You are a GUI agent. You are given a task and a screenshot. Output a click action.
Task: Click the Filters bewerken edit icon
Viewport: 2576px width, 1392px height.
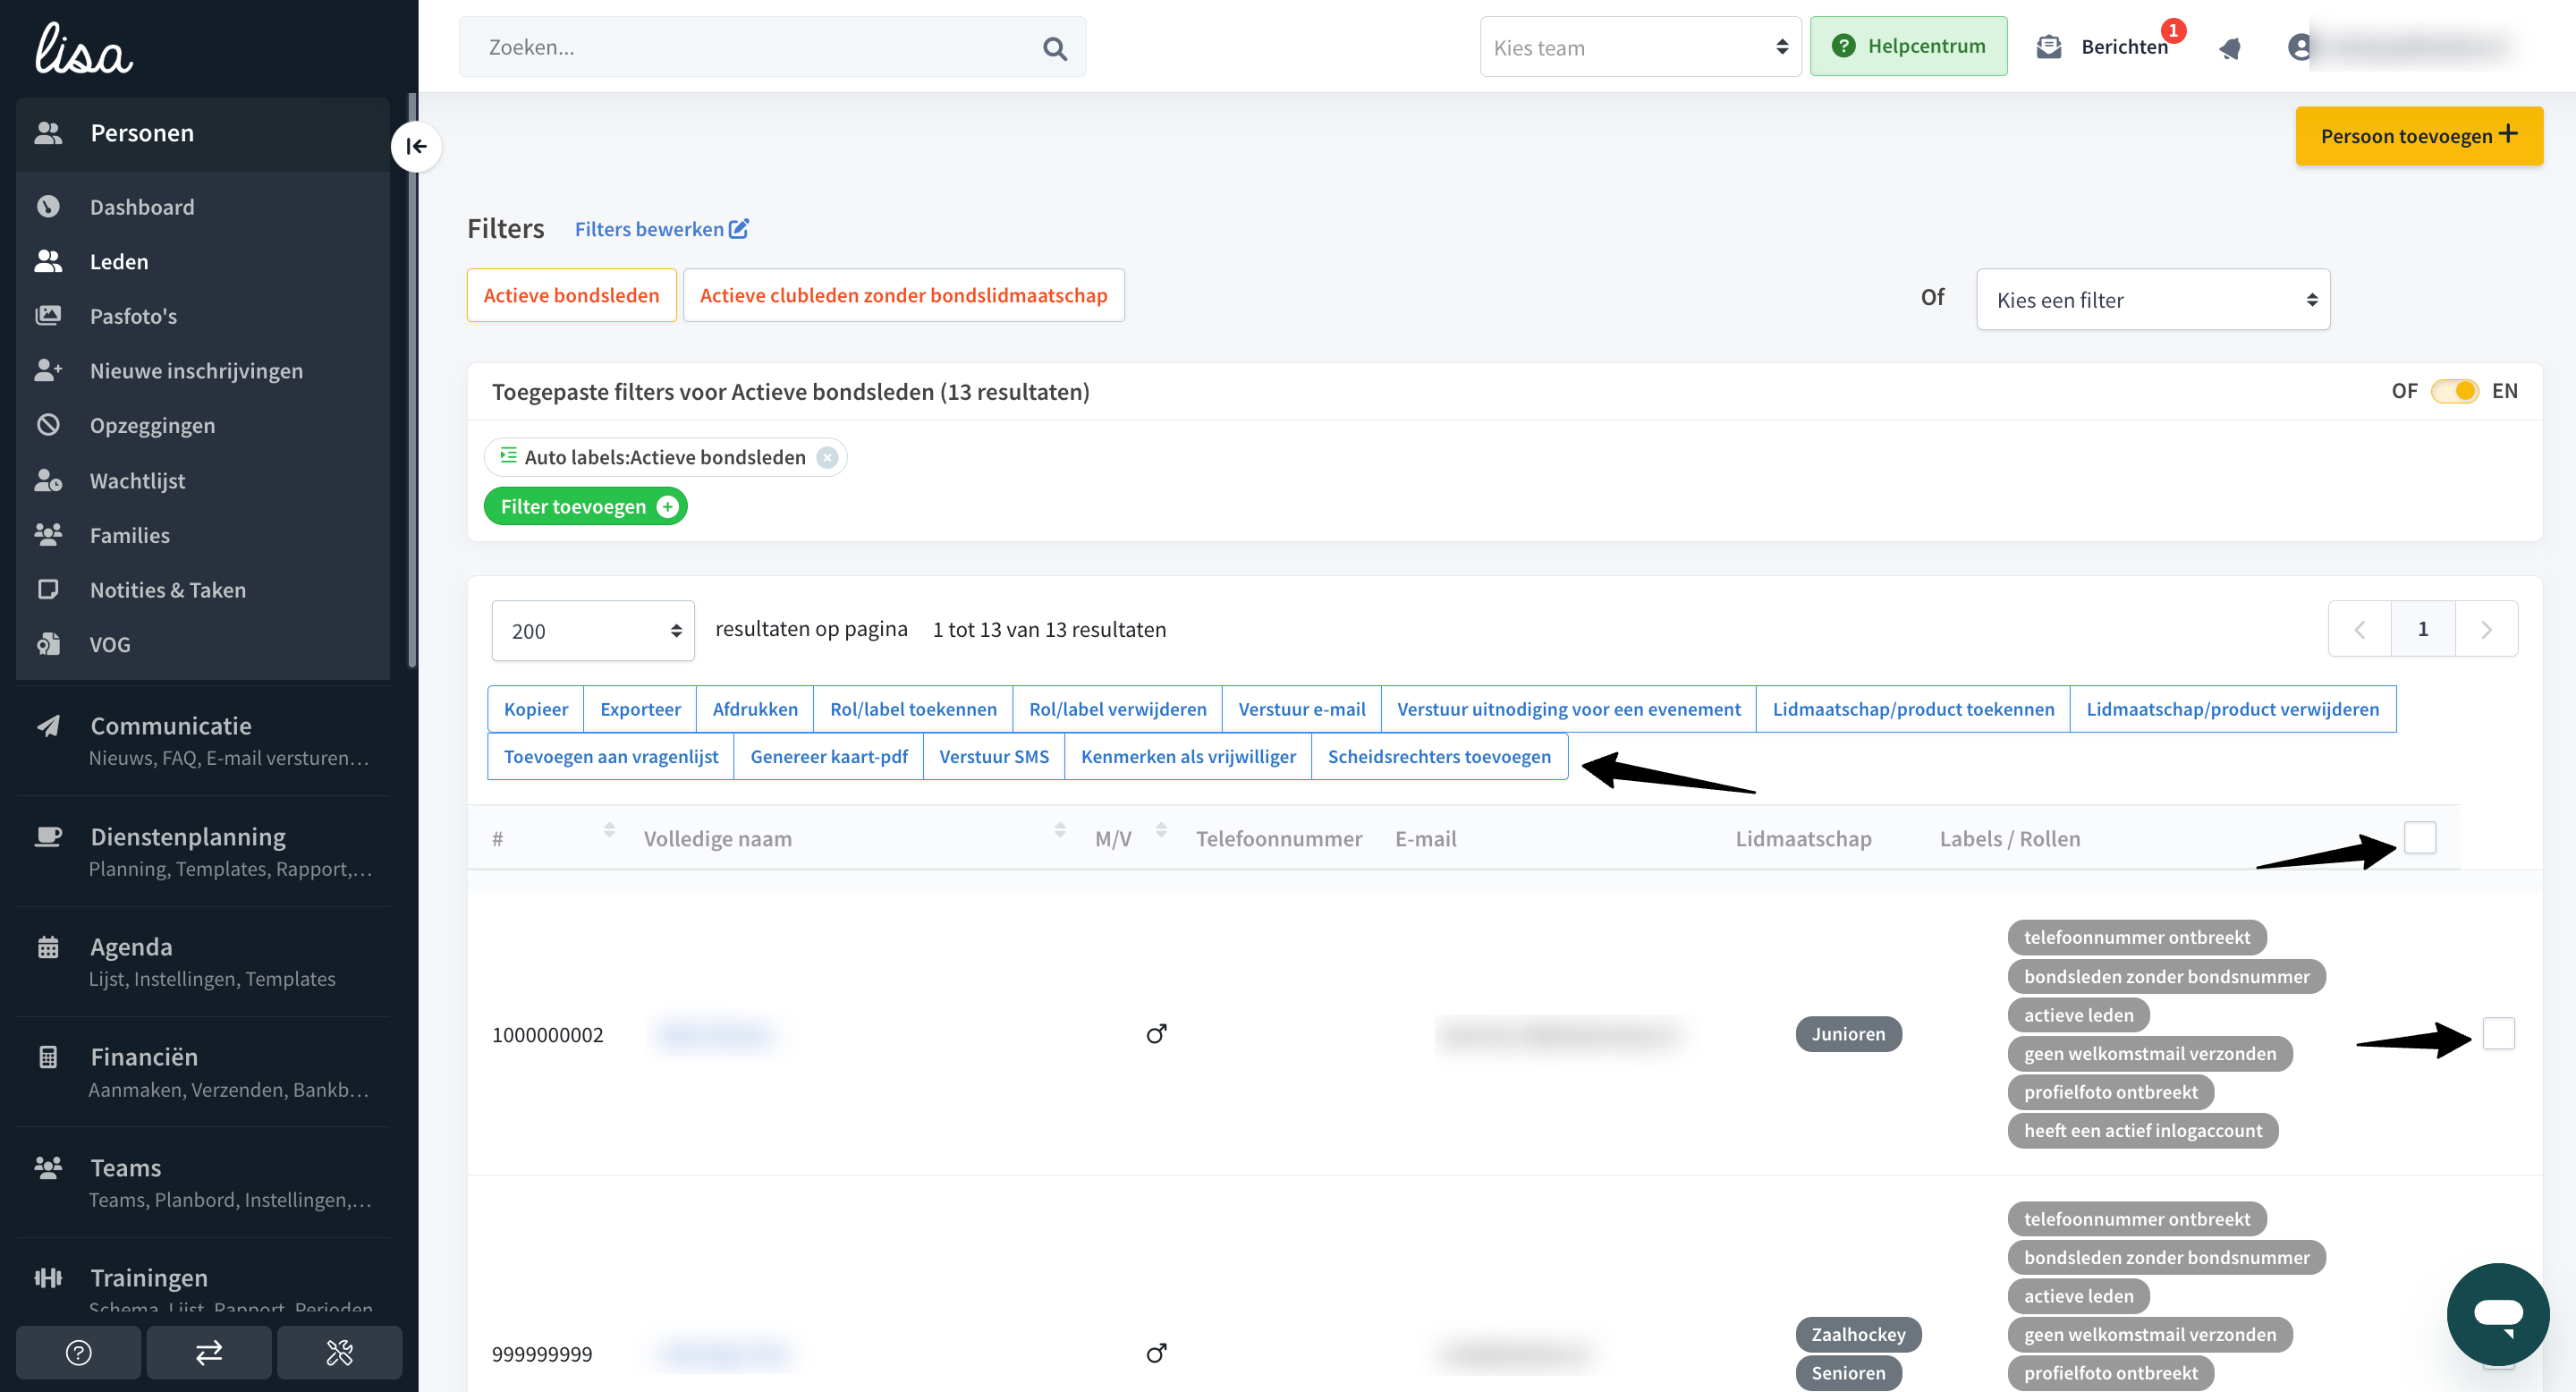tap(739, 229)
